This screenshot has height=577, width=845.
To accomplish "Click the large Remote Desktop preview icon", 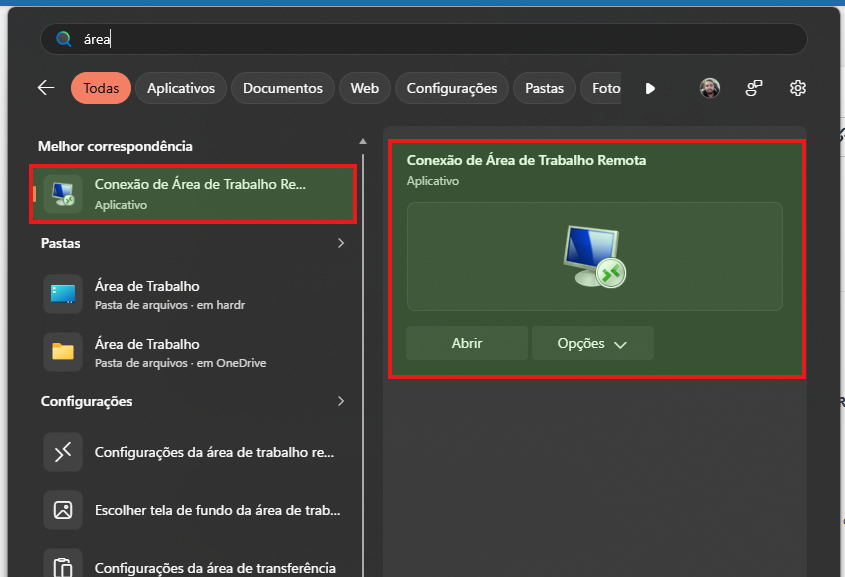I will [x=594, y=256].
